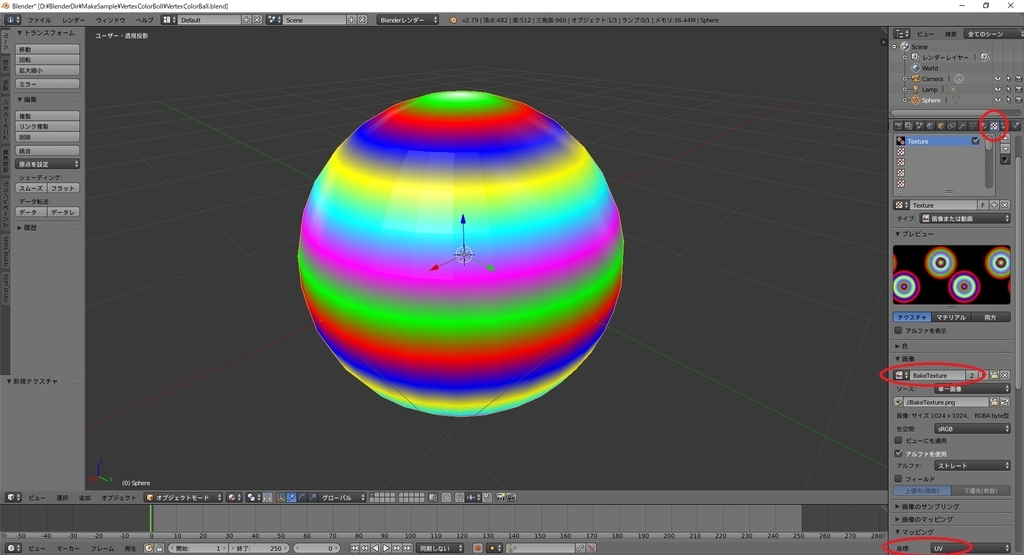Click the Camera icon in the outliner

coord(916,78)
